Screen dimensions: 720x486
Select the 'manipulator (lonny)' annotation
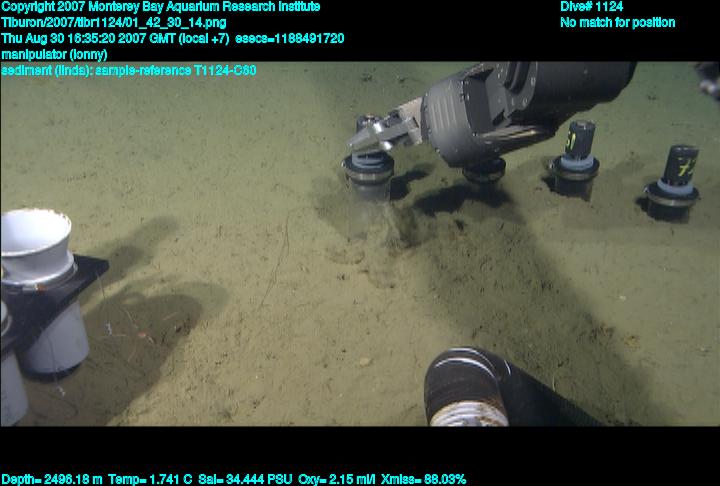pos(54,55)
